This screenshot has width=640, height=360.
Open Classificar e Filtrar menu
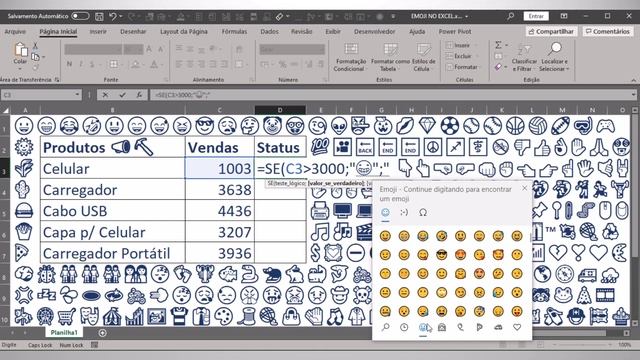[524, 57]
